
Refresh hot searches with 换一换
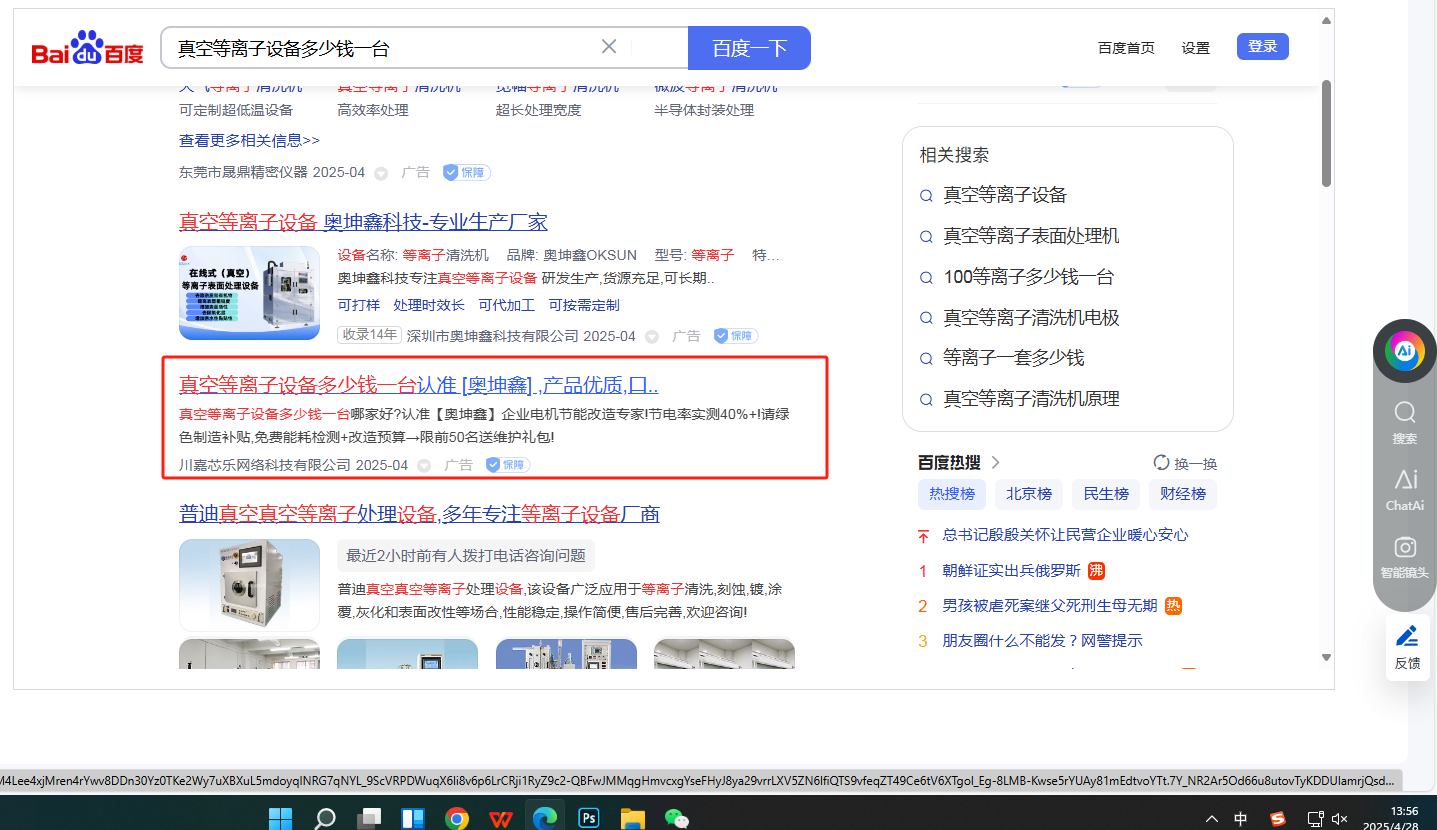coord(1185,464)
